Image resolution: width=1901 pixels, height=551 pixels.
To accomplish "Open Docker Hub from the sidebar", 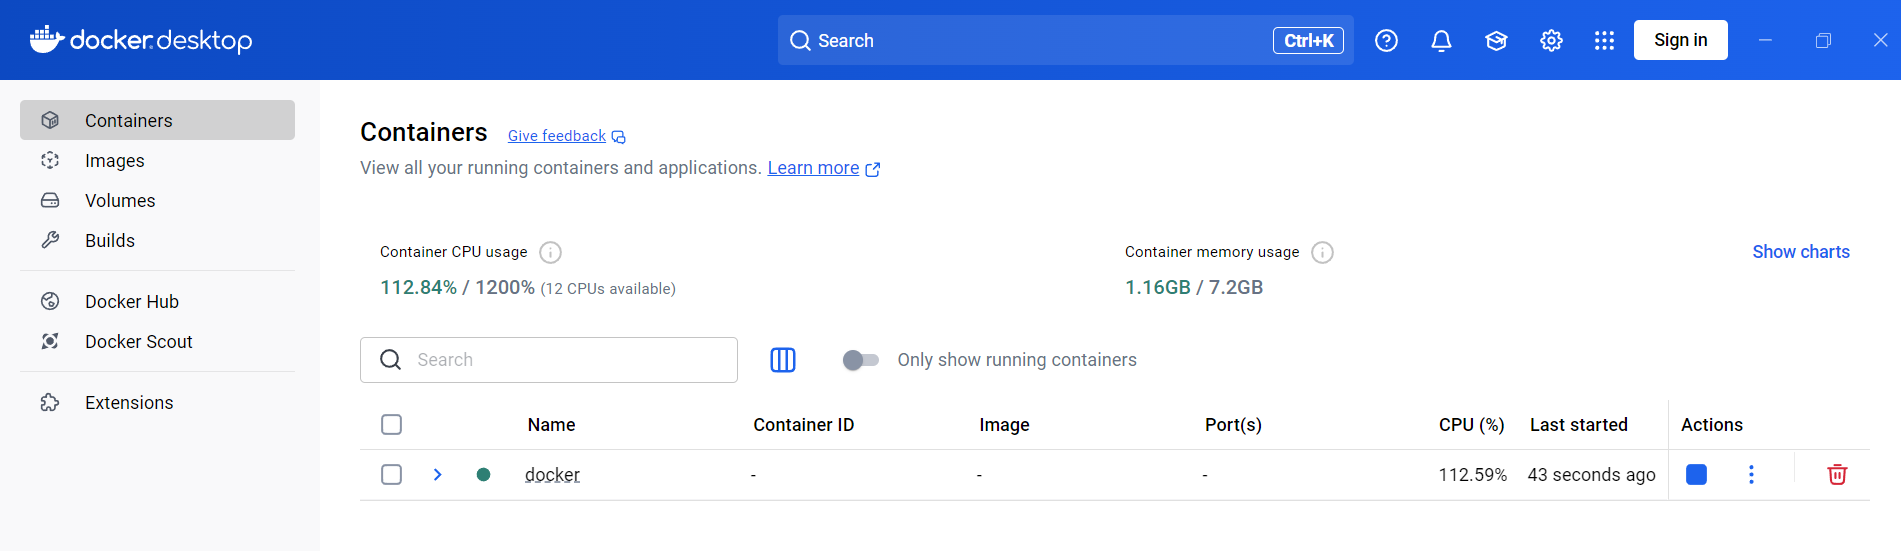I will click(157, 301).
